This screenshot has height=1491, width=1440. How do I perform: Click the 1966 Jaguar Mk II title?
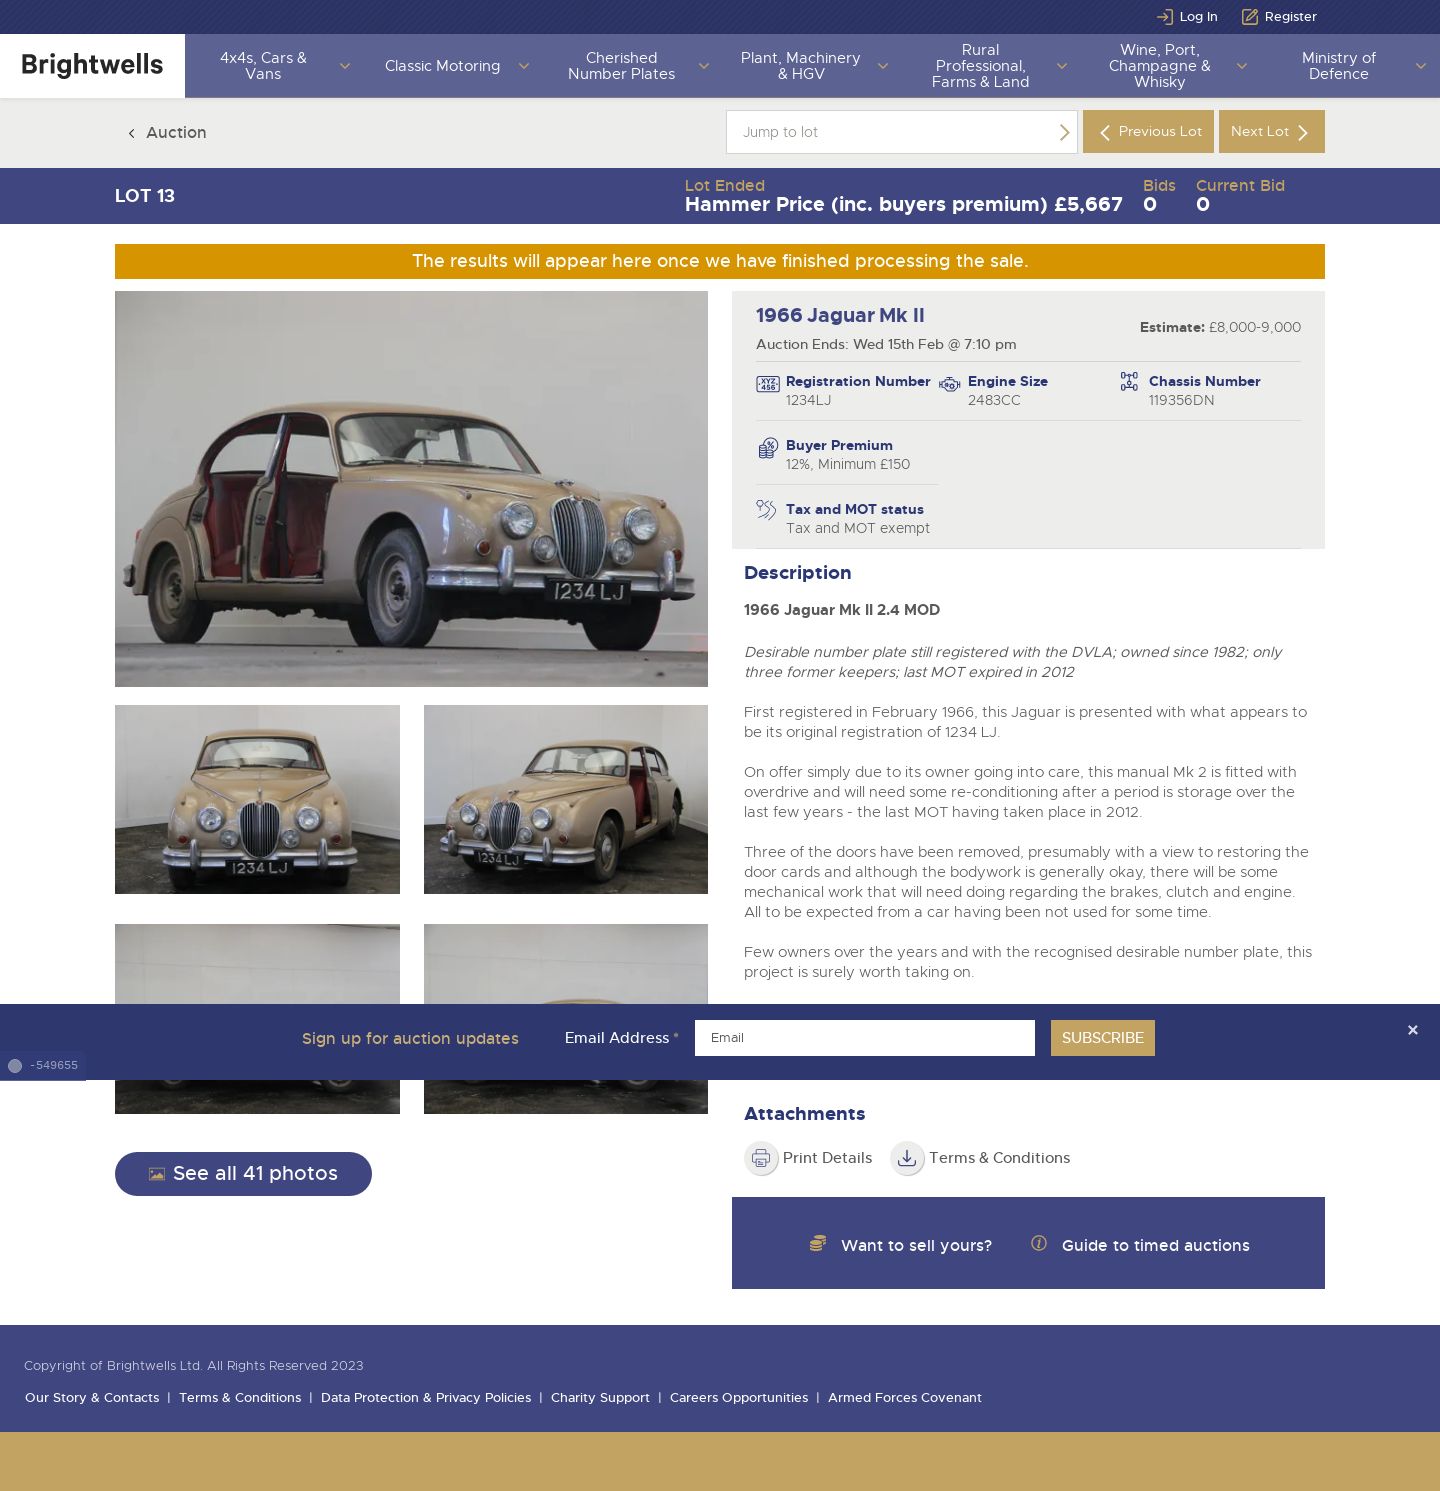tap(840, 316)
